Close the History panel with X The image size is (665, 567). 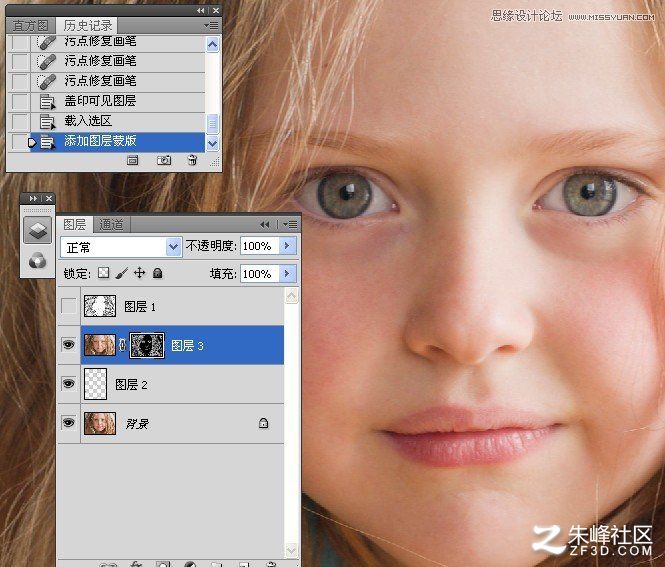(x=216, y=11)
